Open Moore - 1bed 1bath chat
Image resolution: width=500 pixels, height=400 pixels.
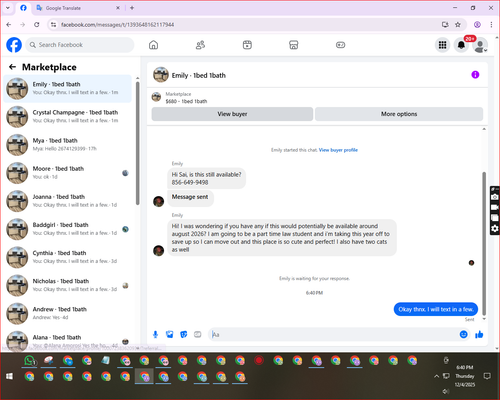68,173
